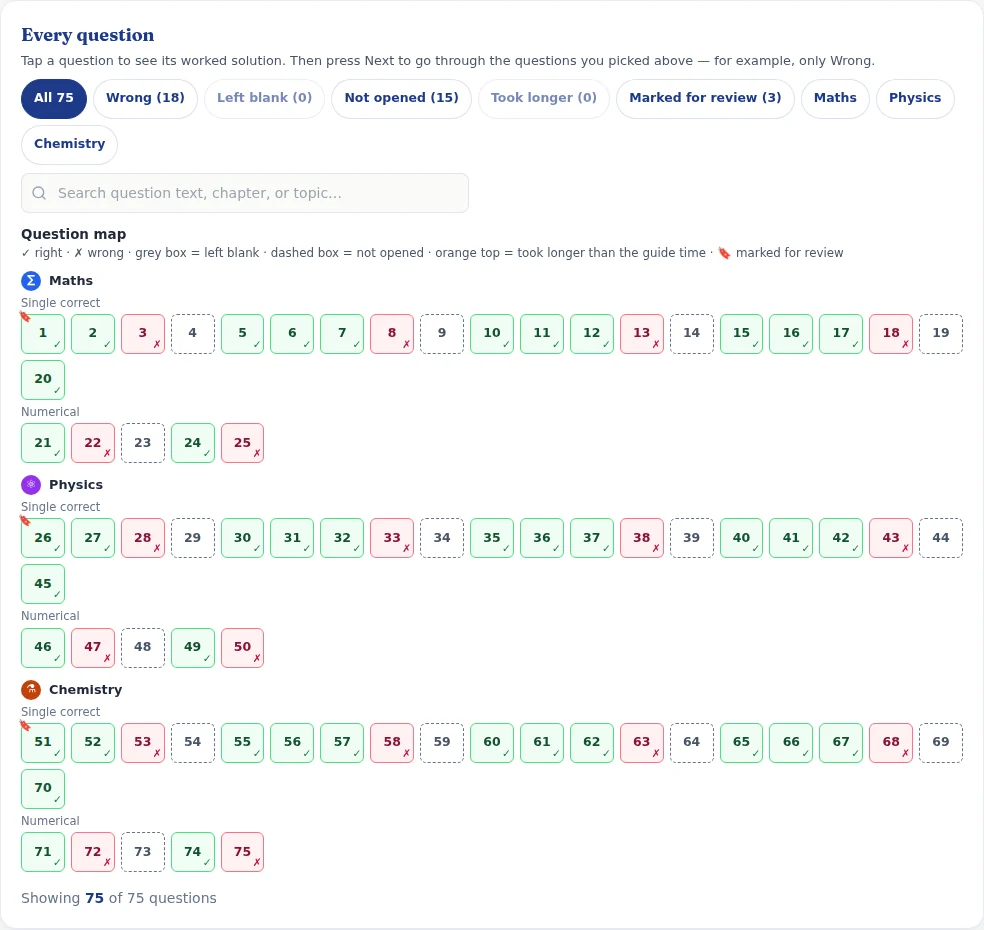Open unopened question 4

[x=193, y=334]
